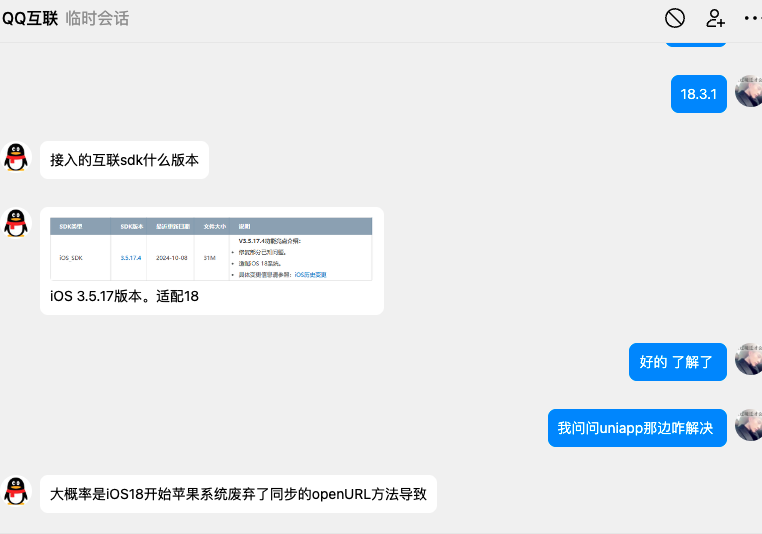
Task: Select message 接入的互联sdk什么版本
Action: 124,160
